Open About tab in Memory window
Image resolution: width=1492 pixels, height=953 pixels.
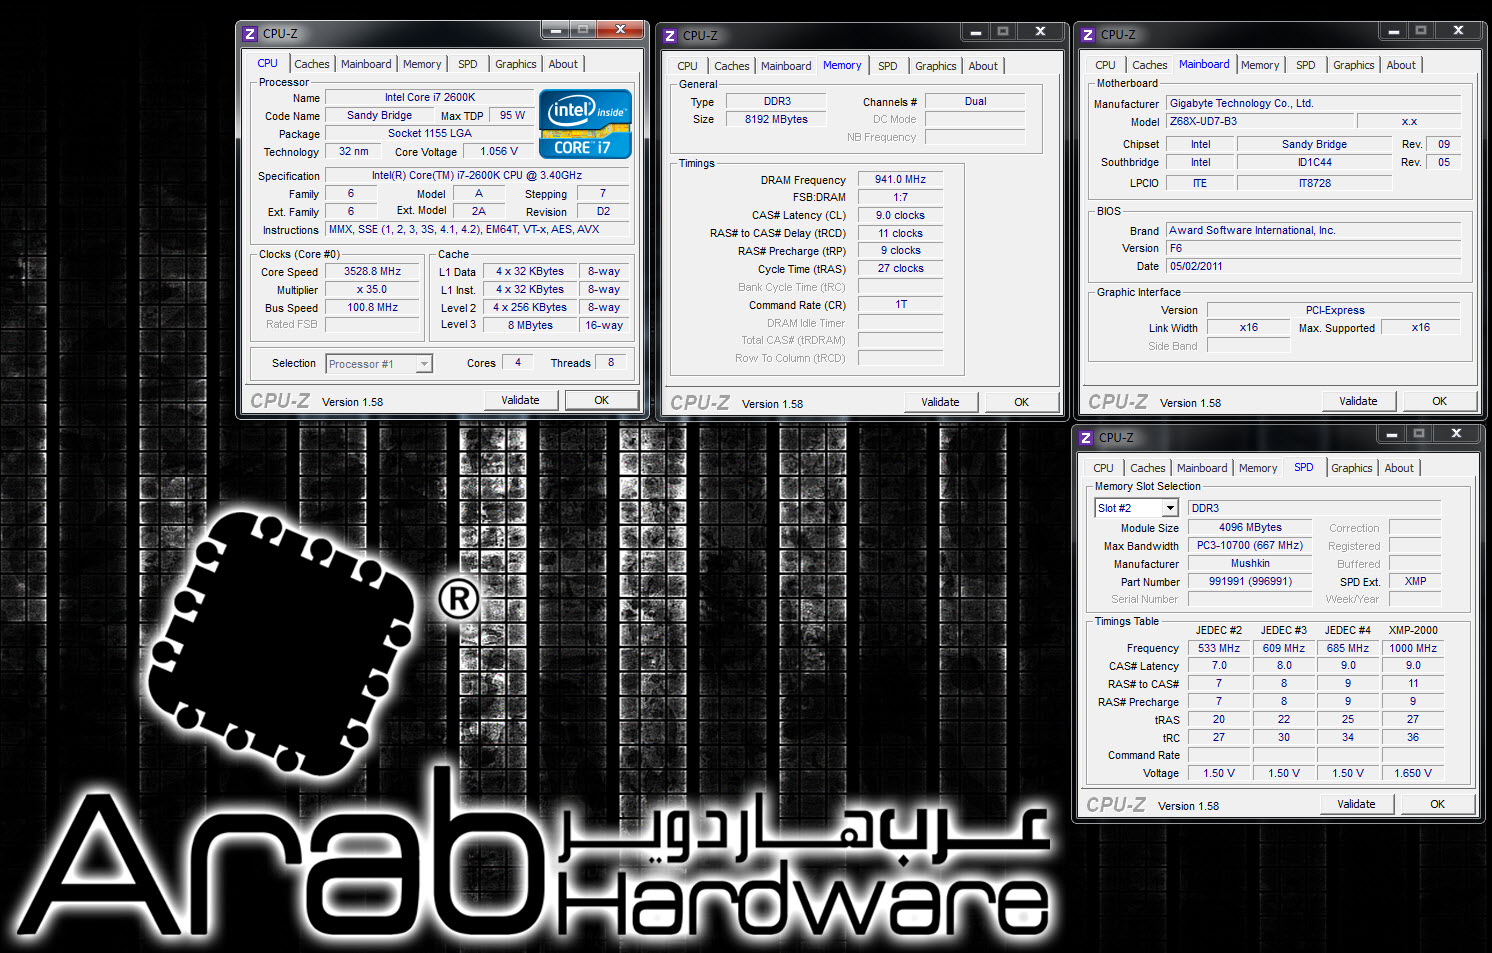coord(983,66)
